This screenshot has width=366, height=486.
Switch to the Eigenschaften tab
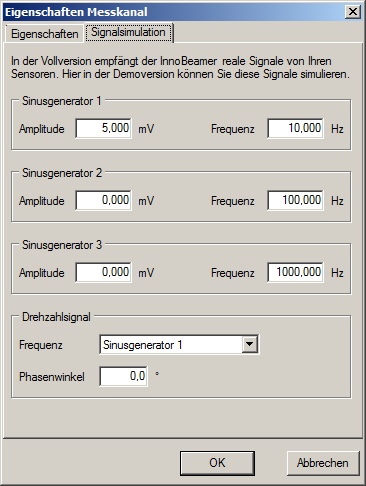click(44, 34)
